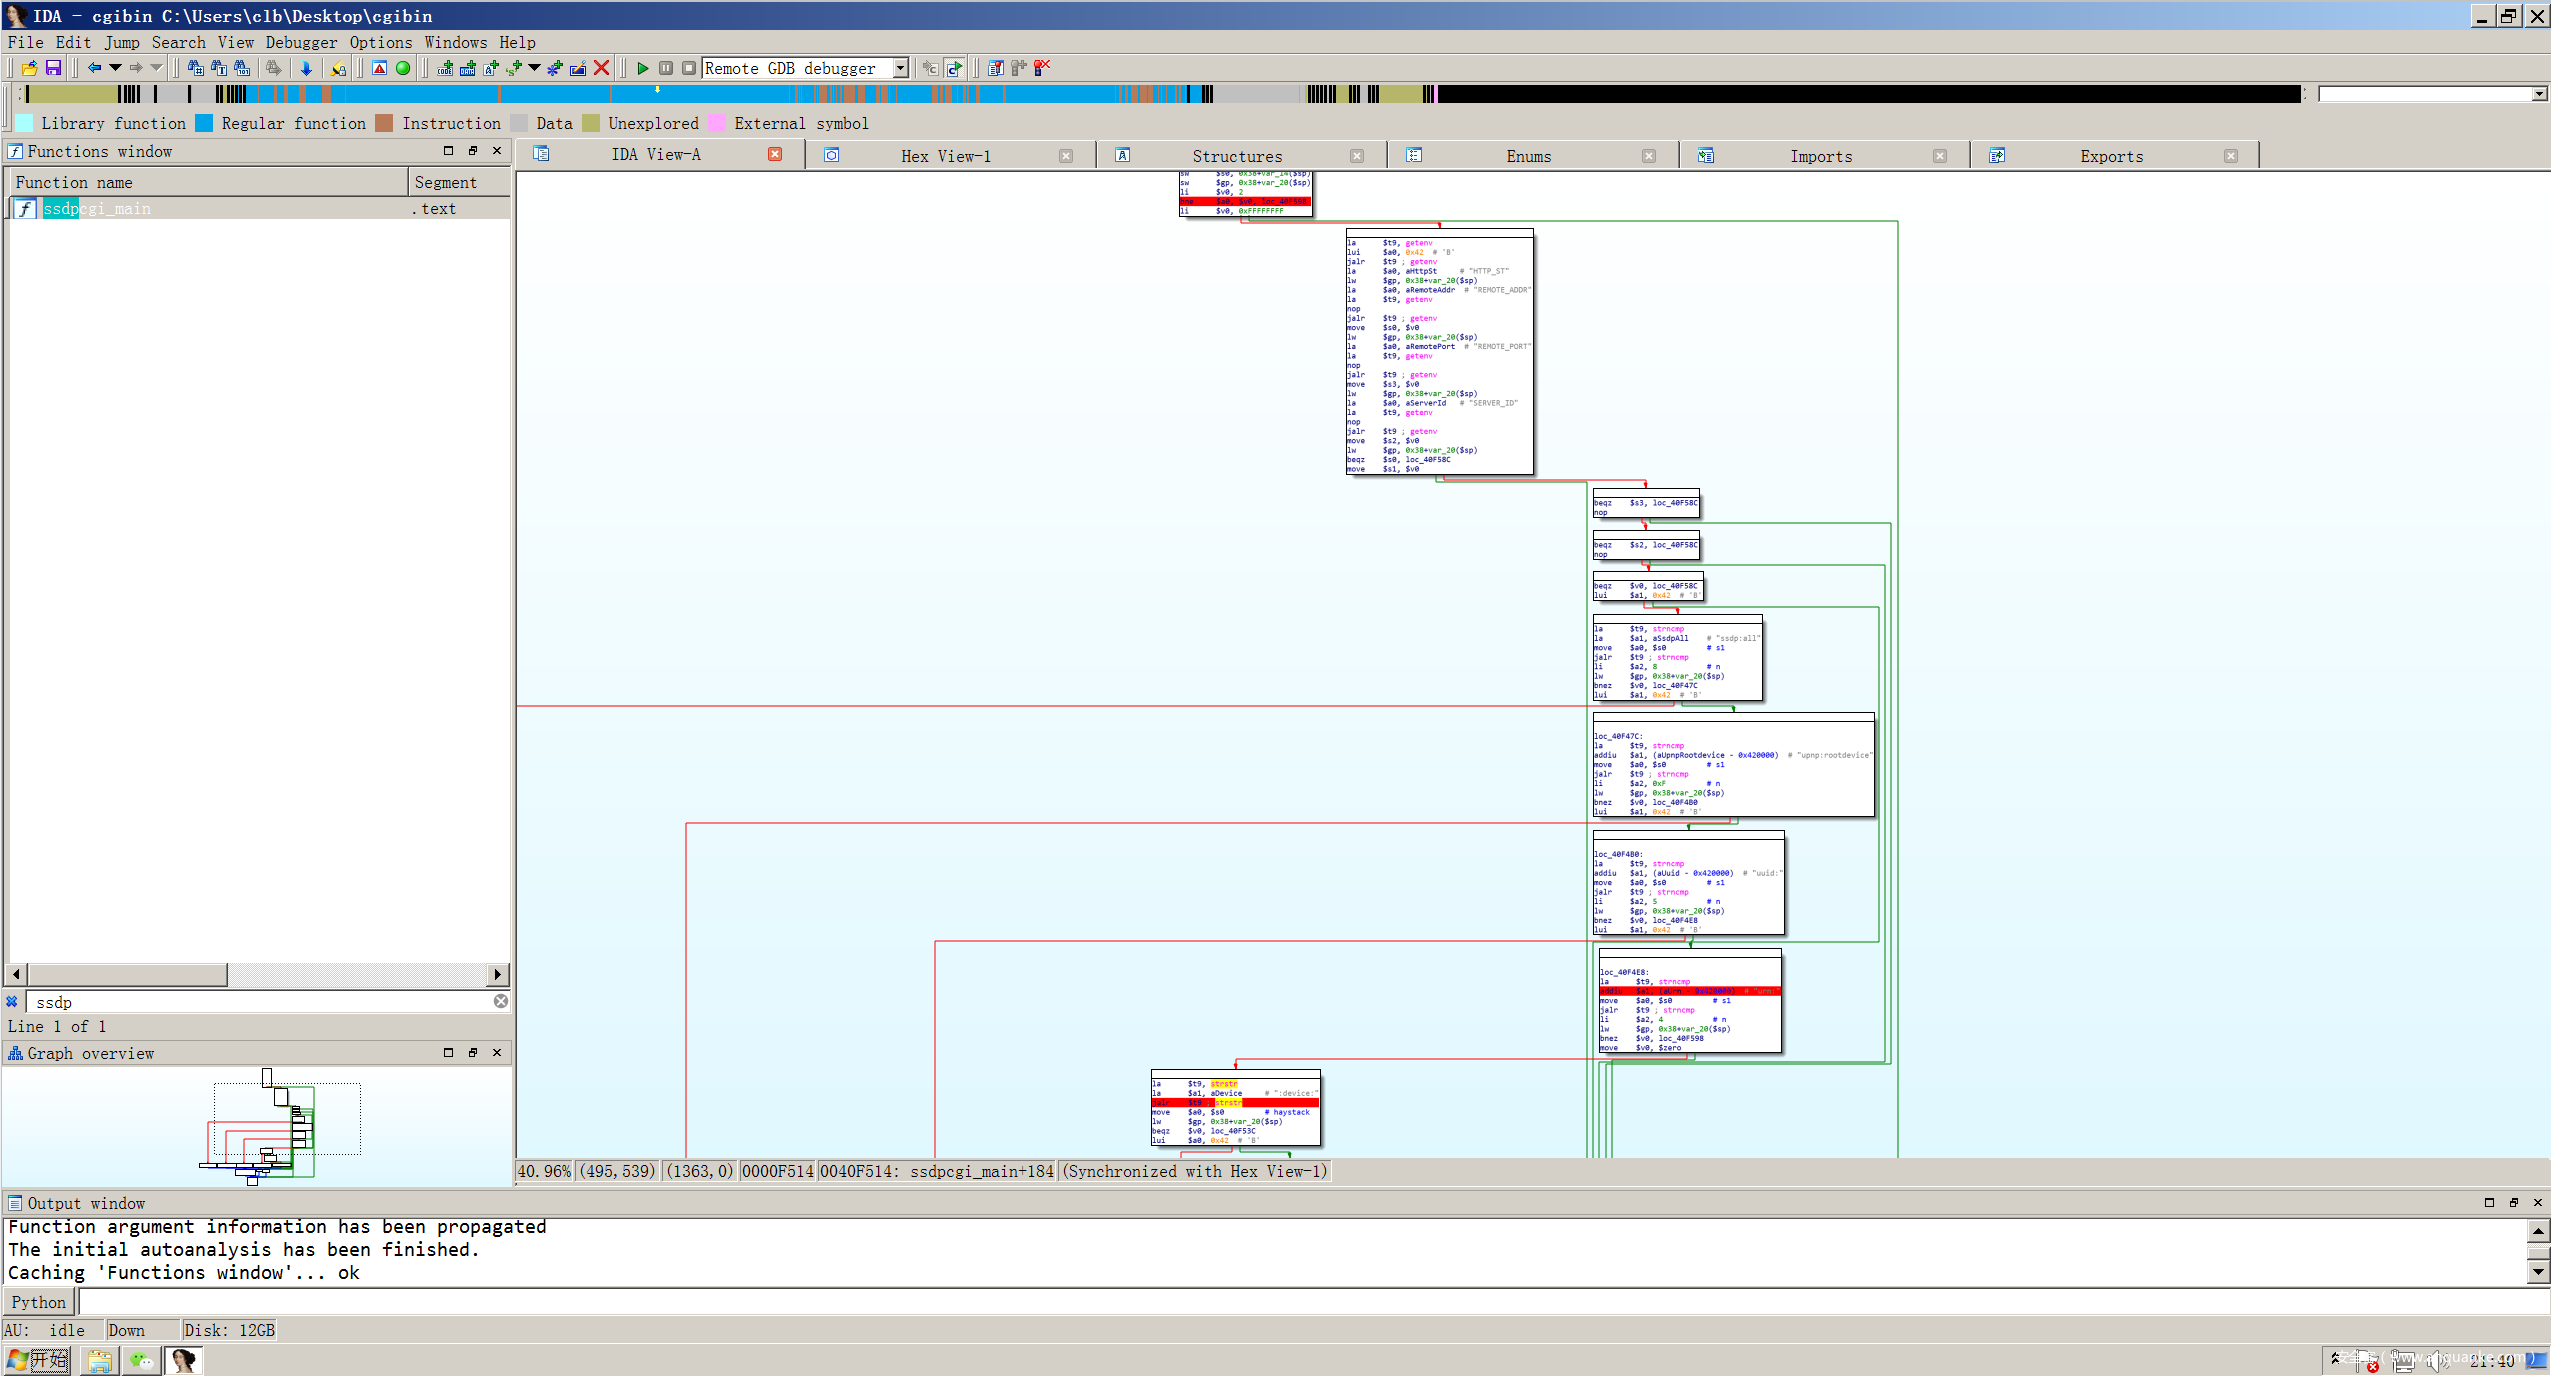Click the Open file folder icon
The image size is (2551, 1376).
(29, 68)
